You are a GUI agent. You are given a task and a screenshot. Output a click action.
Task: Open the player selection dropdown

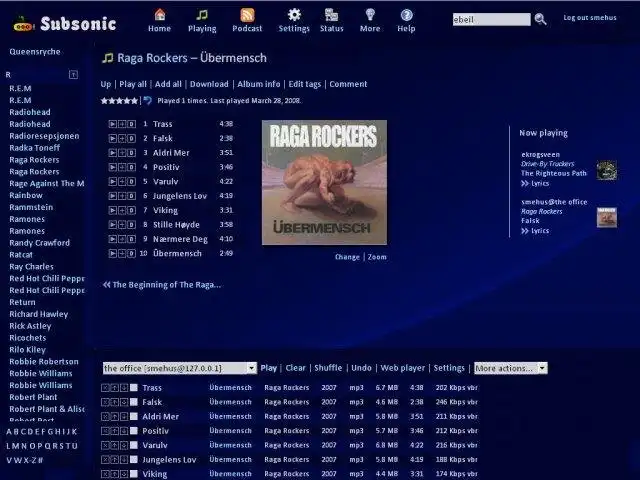(180, 368)
